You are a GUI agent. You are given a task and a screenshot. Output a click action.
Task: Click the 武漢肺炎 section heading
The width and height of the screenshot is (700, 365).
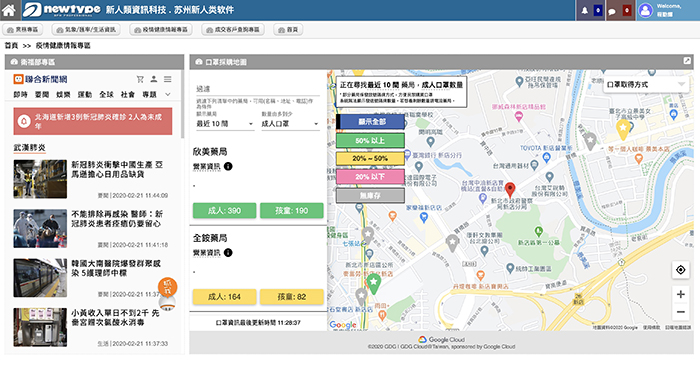29,148
